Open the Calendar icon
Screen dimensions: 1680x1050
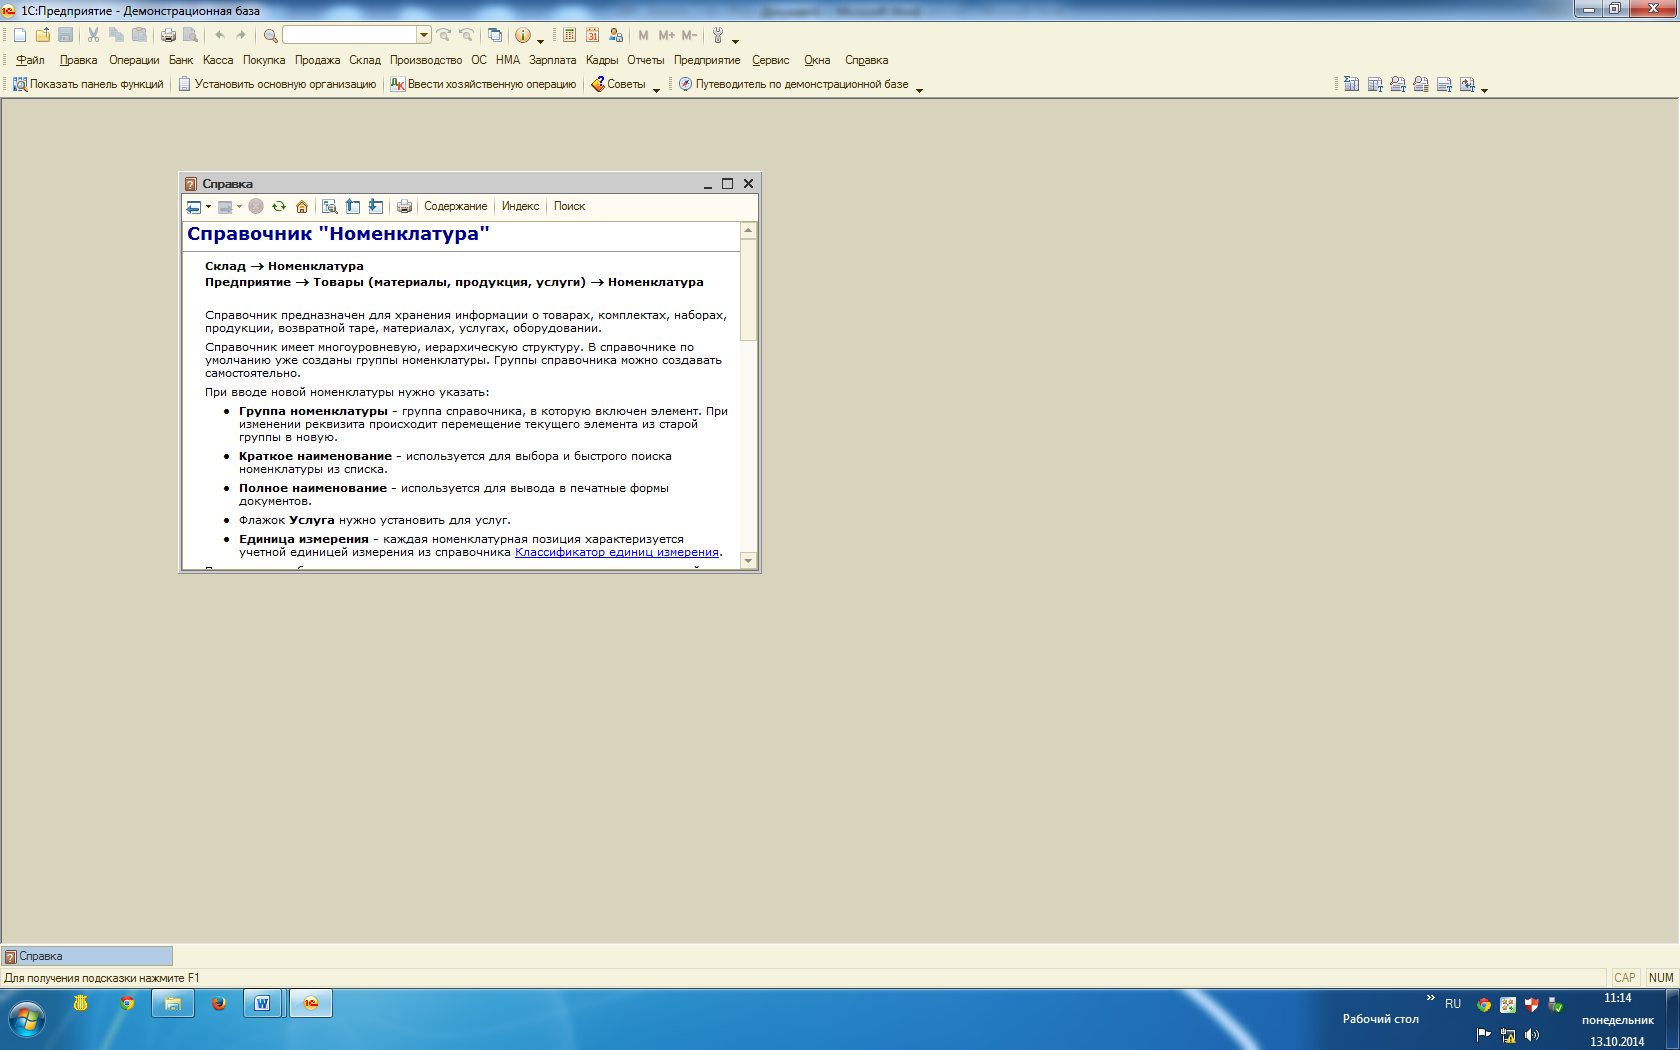pyautogui.click(x=592, y=35)
